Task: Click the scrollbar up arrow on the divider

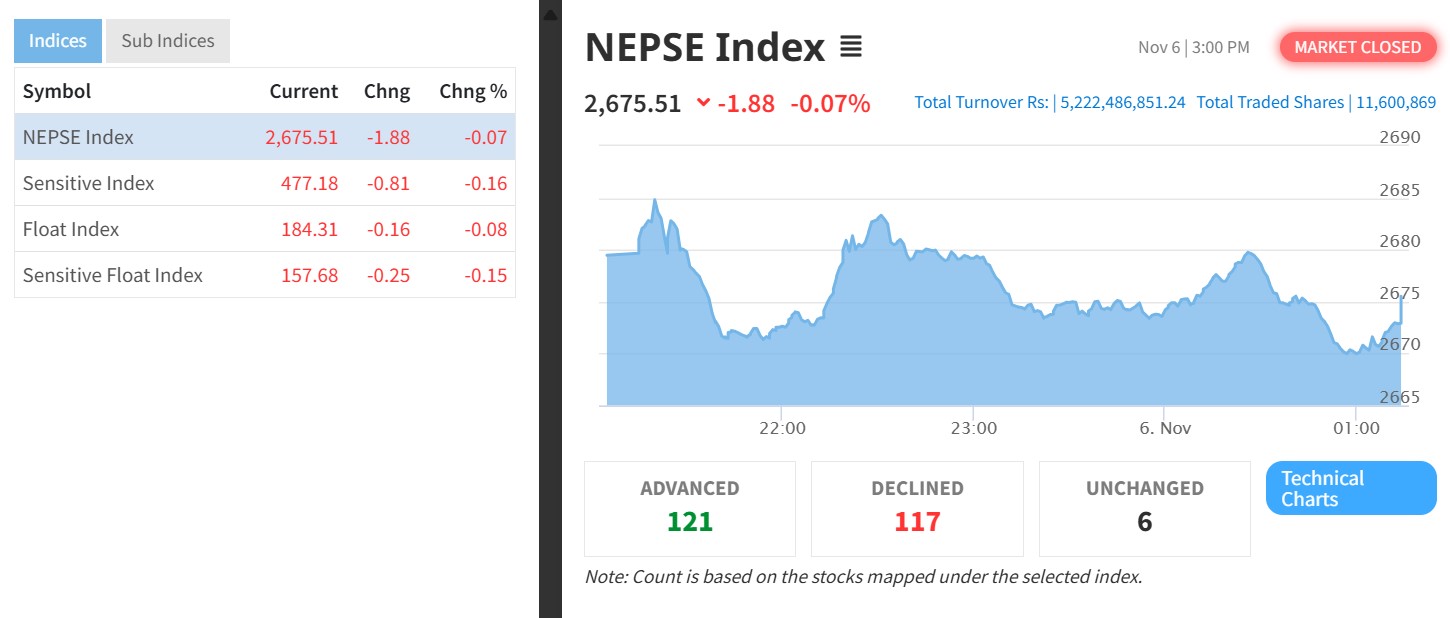Action: coord(550,12)
